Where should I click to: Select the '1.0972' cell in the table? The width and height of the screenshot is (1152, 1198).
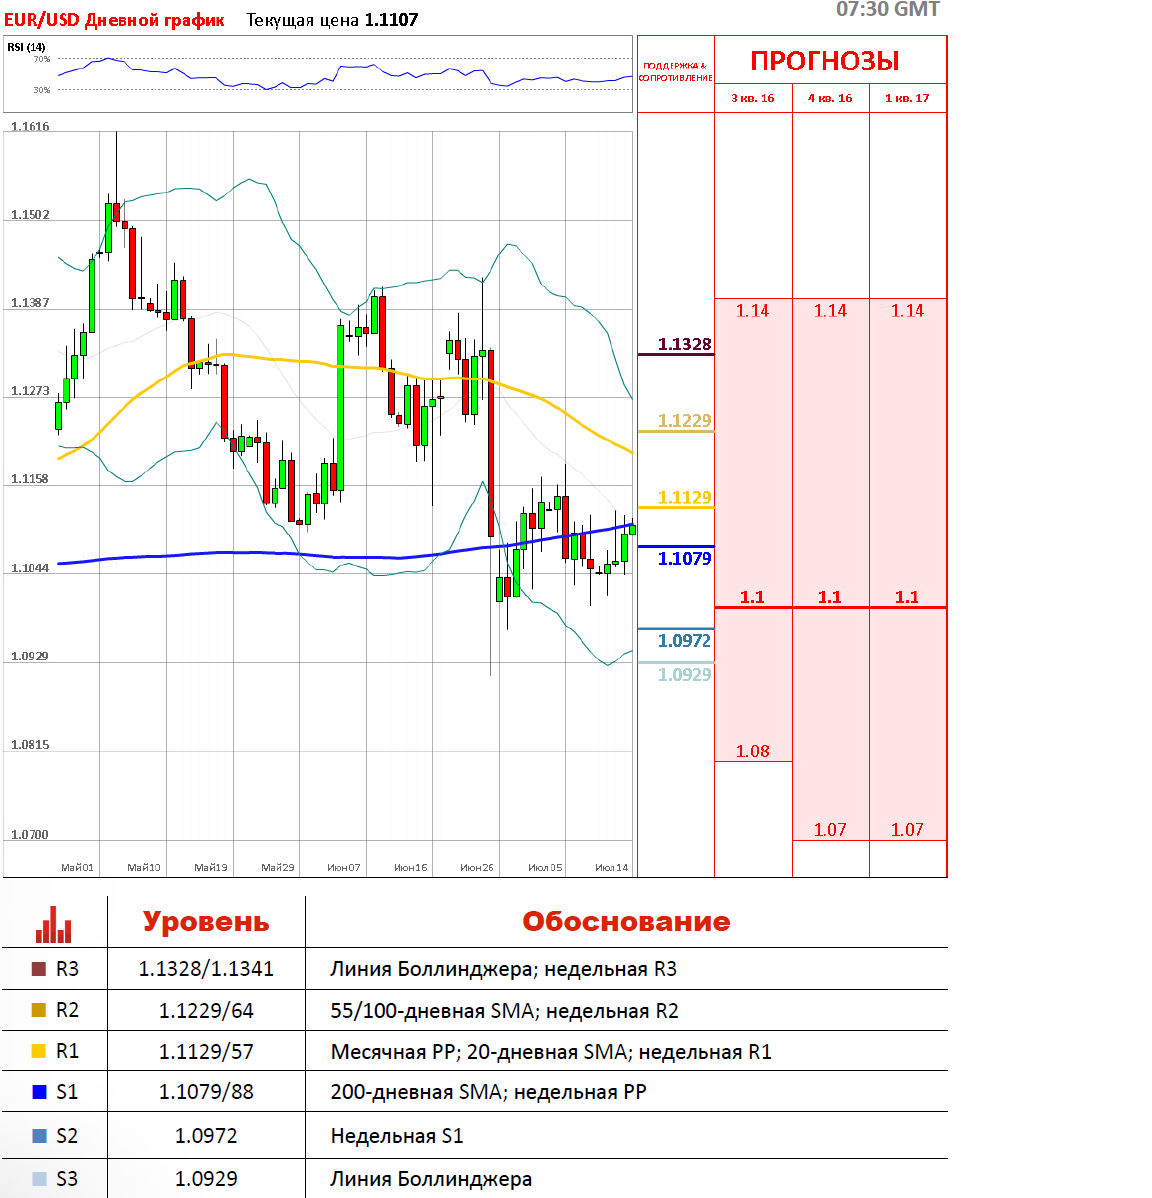206,1136
